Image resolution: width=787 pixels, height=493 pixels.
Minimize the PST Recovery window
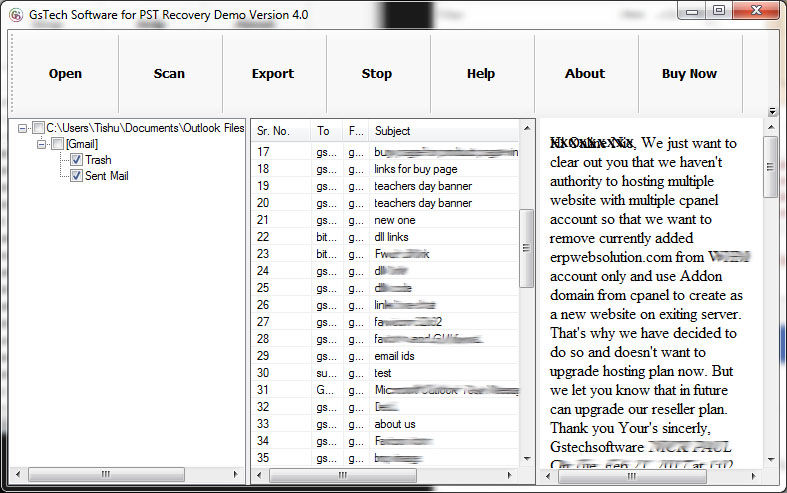(692, 11)
